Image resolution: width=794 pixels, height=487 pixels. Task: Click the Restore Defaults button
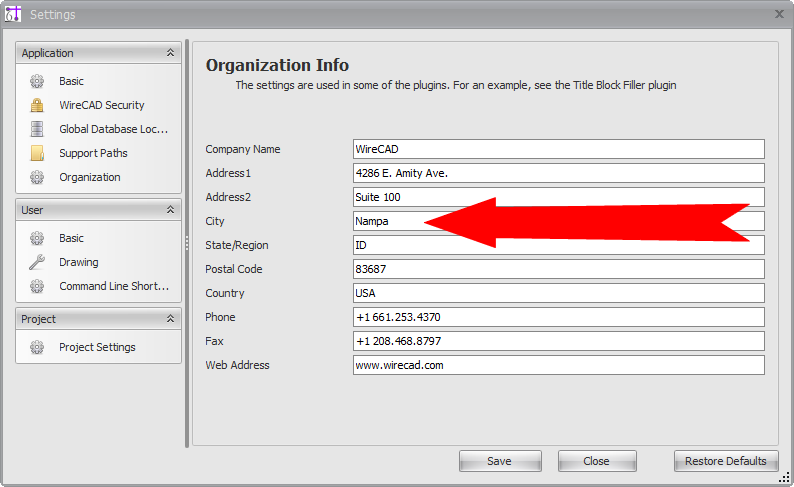point(726,461)
